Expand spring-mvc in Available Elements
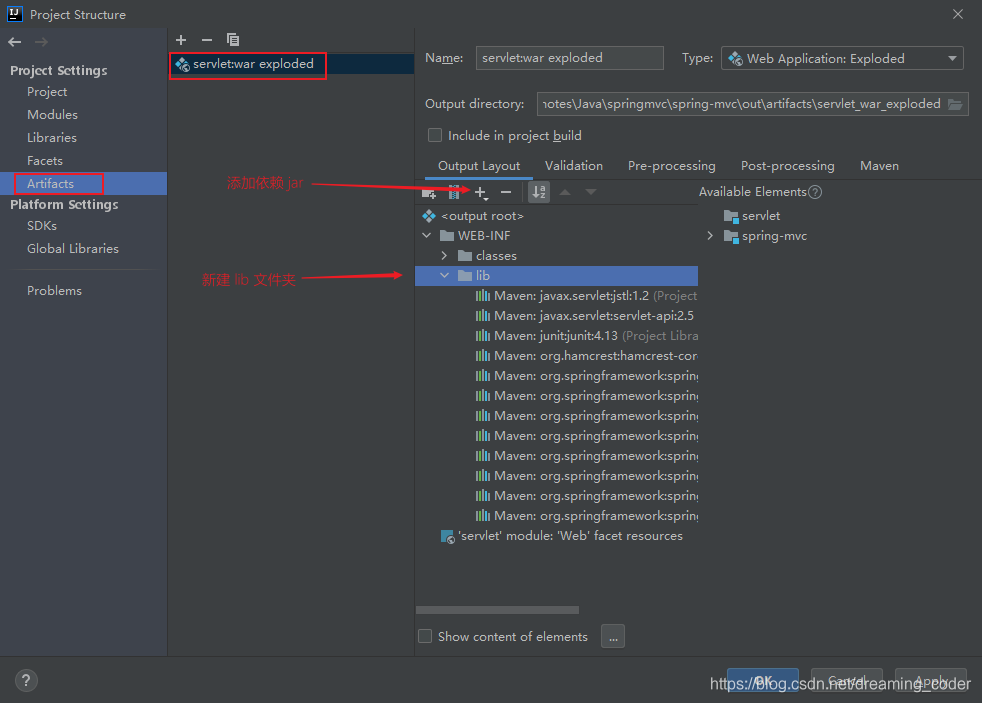The image size is (982, 703). (710, 236)
